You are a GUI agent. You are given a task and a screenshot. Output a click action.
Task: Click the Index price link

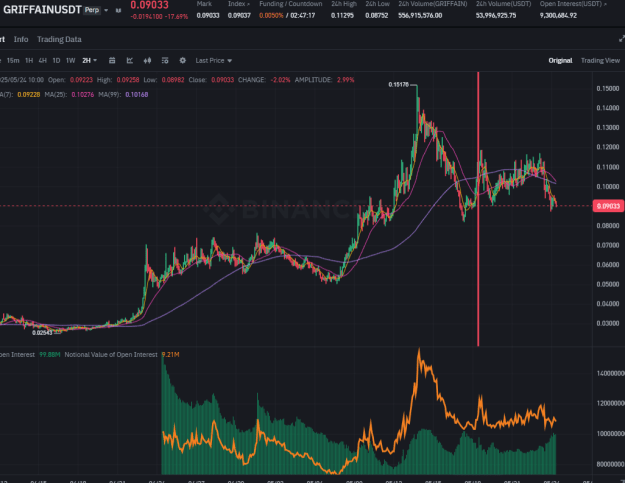239,4
